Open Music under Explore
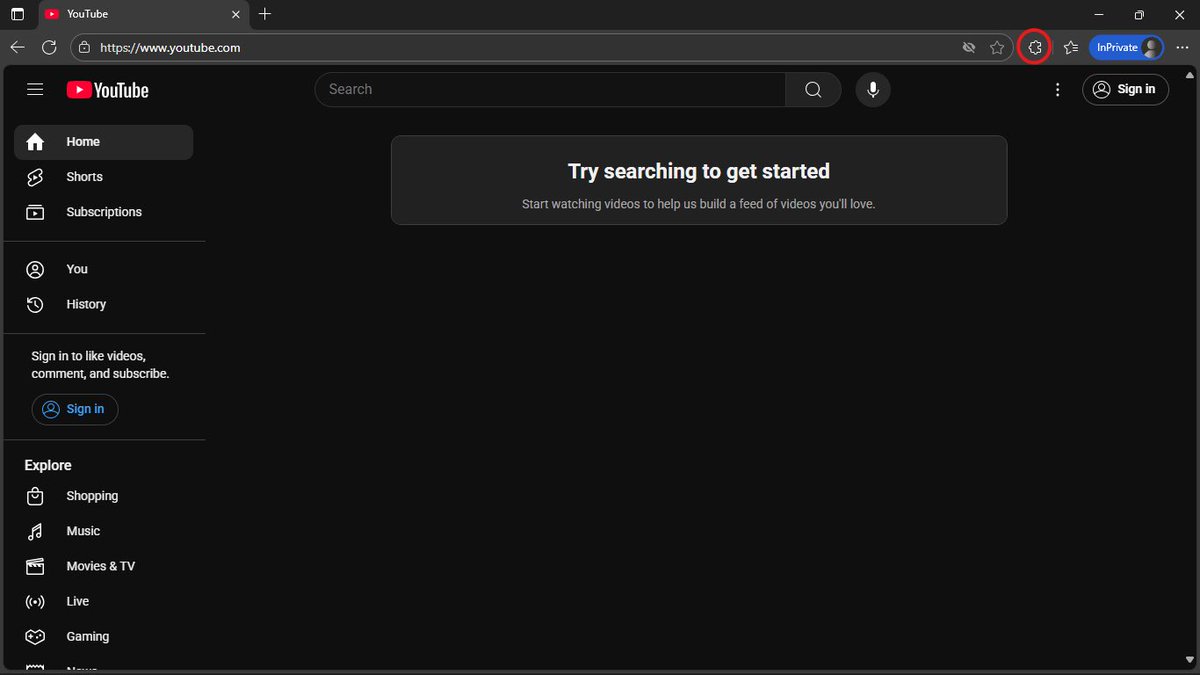 pos(104,531)
